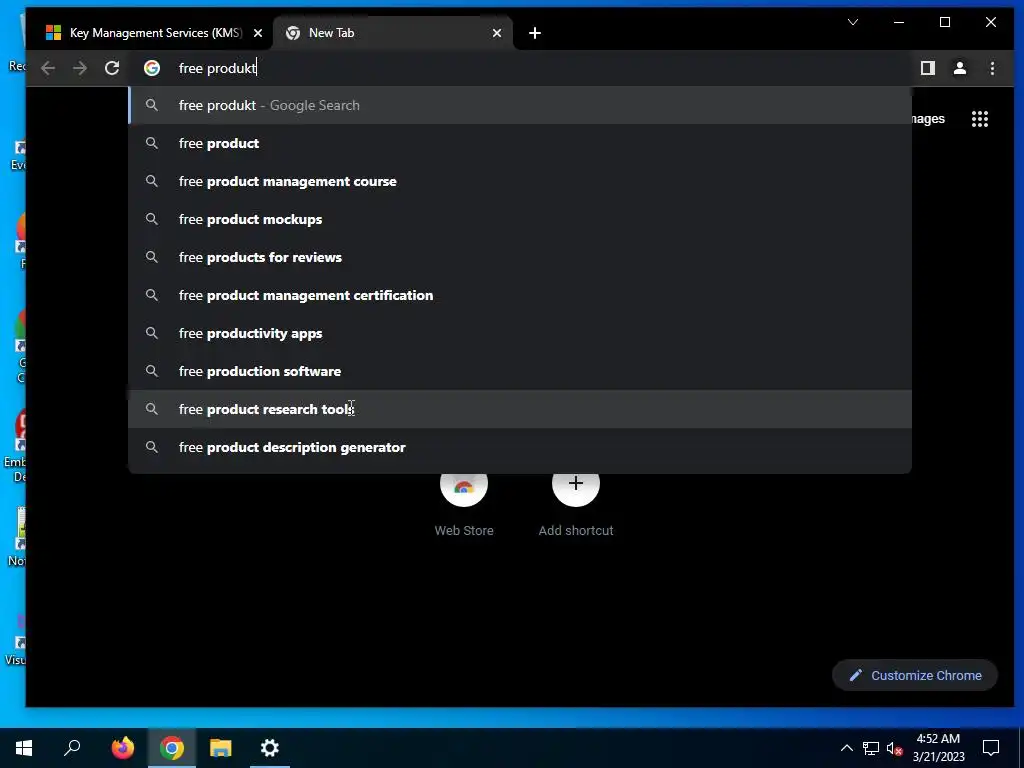Maximize the Chrome window
1024x768 pixels.
click(944, 22)
